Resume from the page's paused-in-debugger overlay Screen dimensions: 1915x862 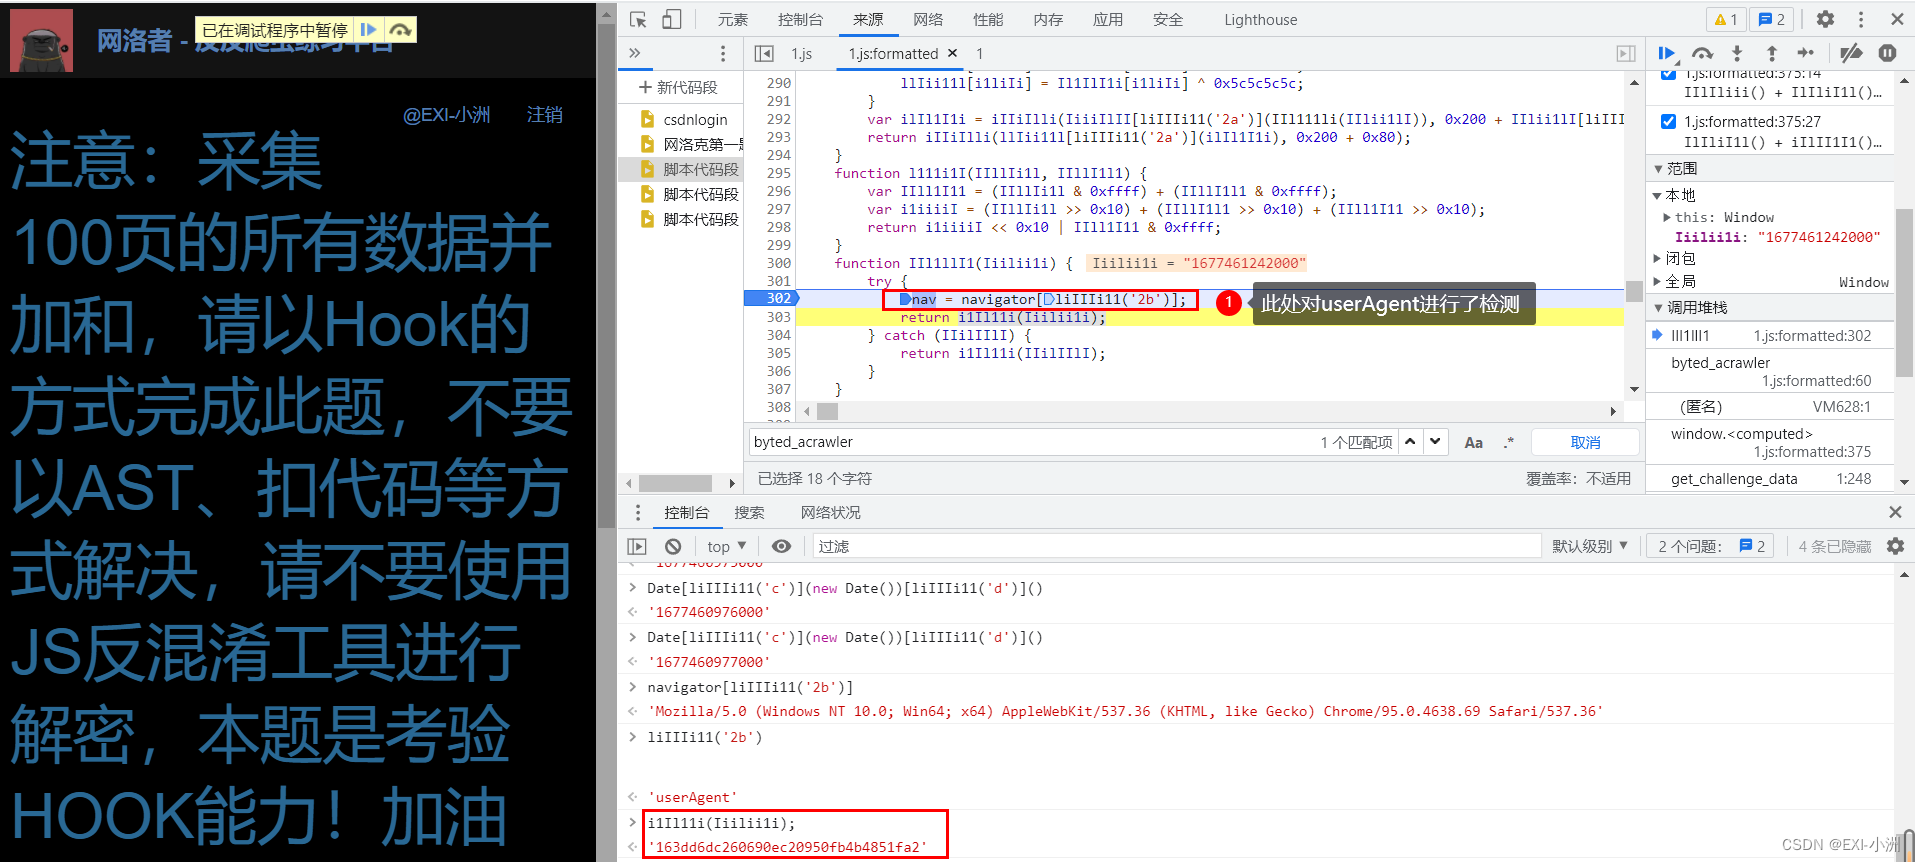pos(369,30)
